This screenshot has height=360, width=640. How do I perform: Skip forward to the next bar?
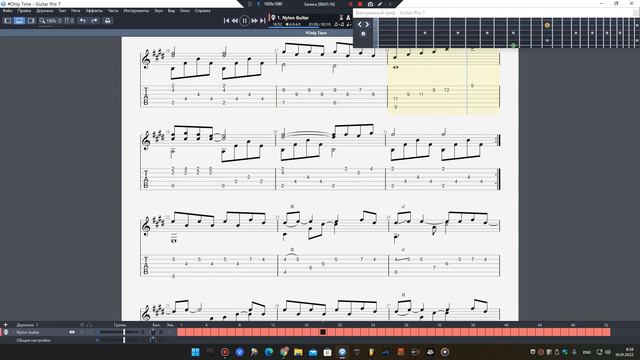pos(254,20)
